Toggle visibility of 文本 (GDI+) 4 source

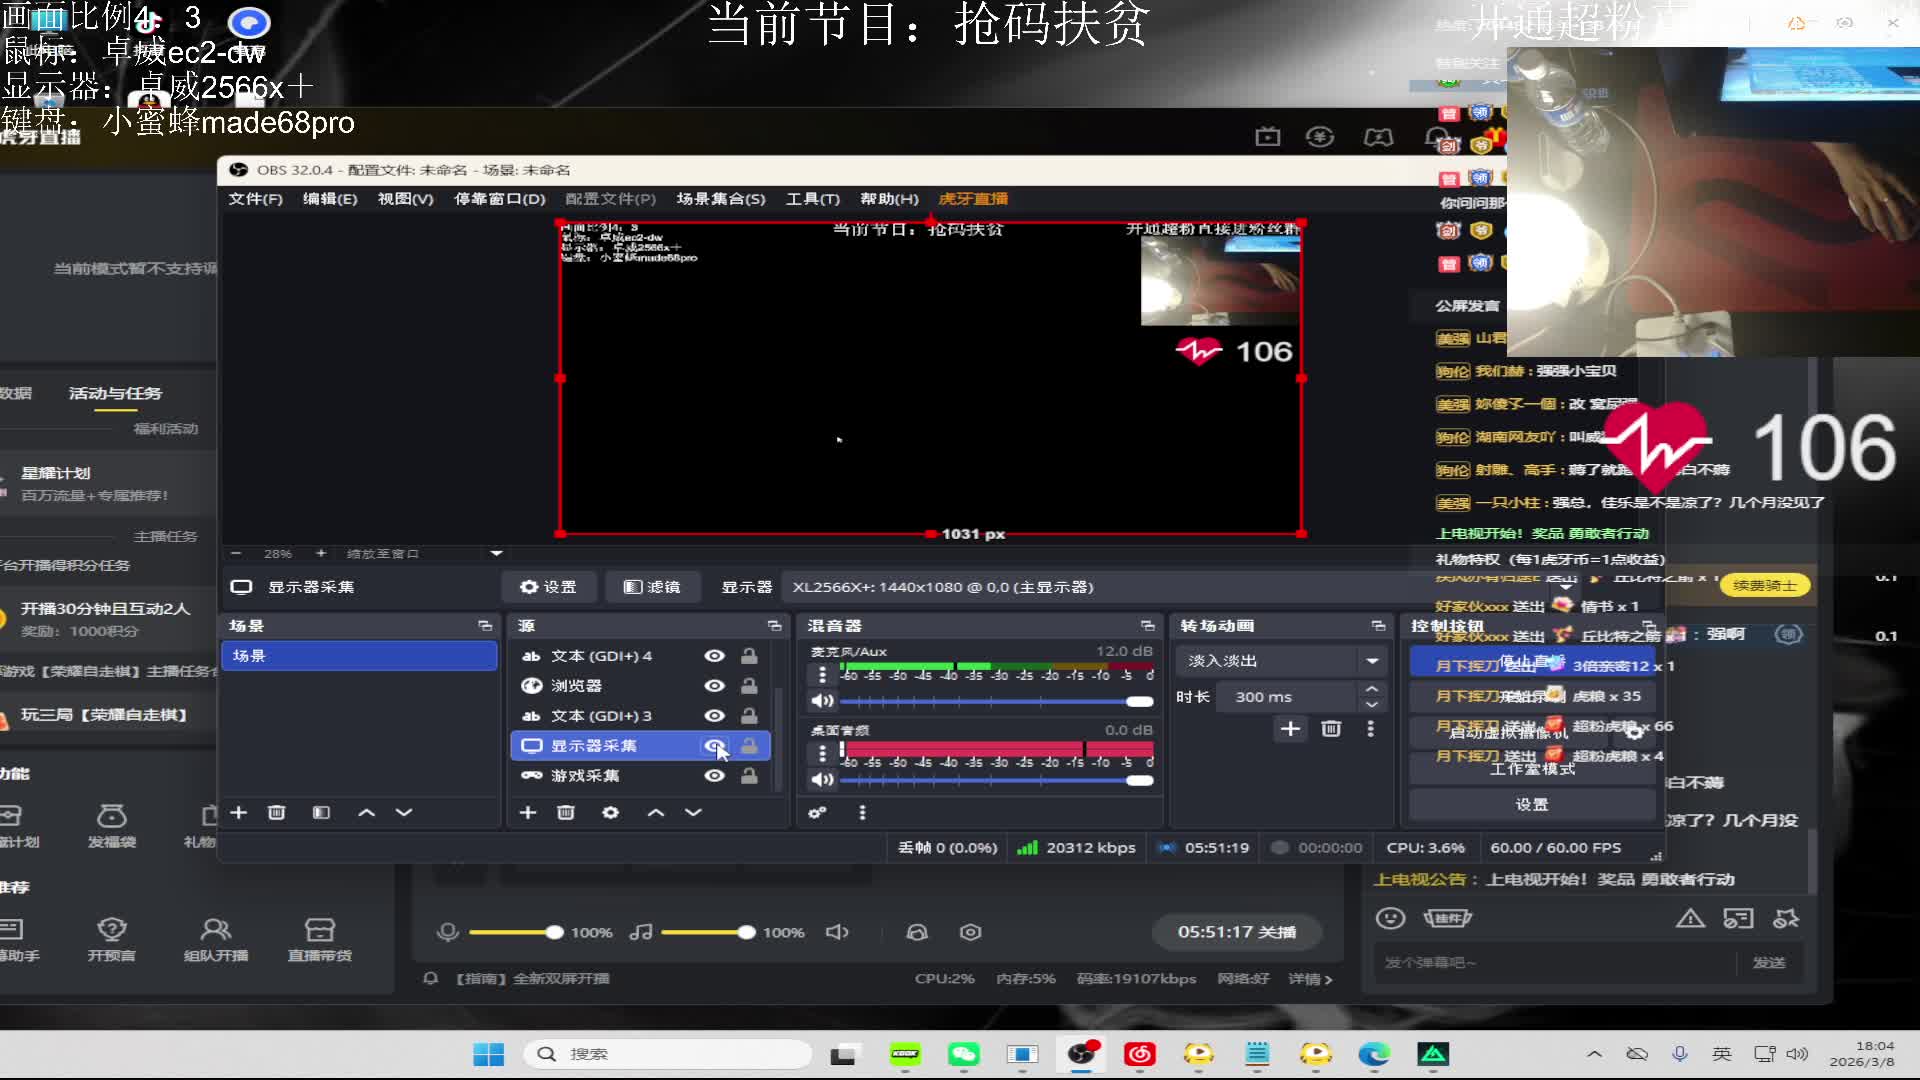click(x=714, y=656)
